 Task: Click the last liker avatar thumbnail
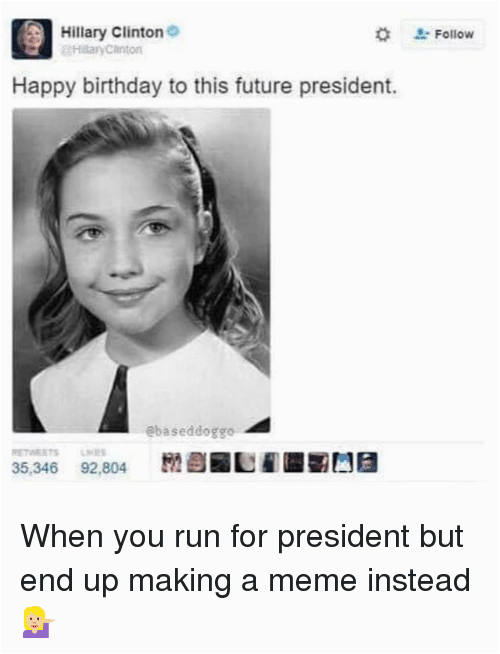367,463
